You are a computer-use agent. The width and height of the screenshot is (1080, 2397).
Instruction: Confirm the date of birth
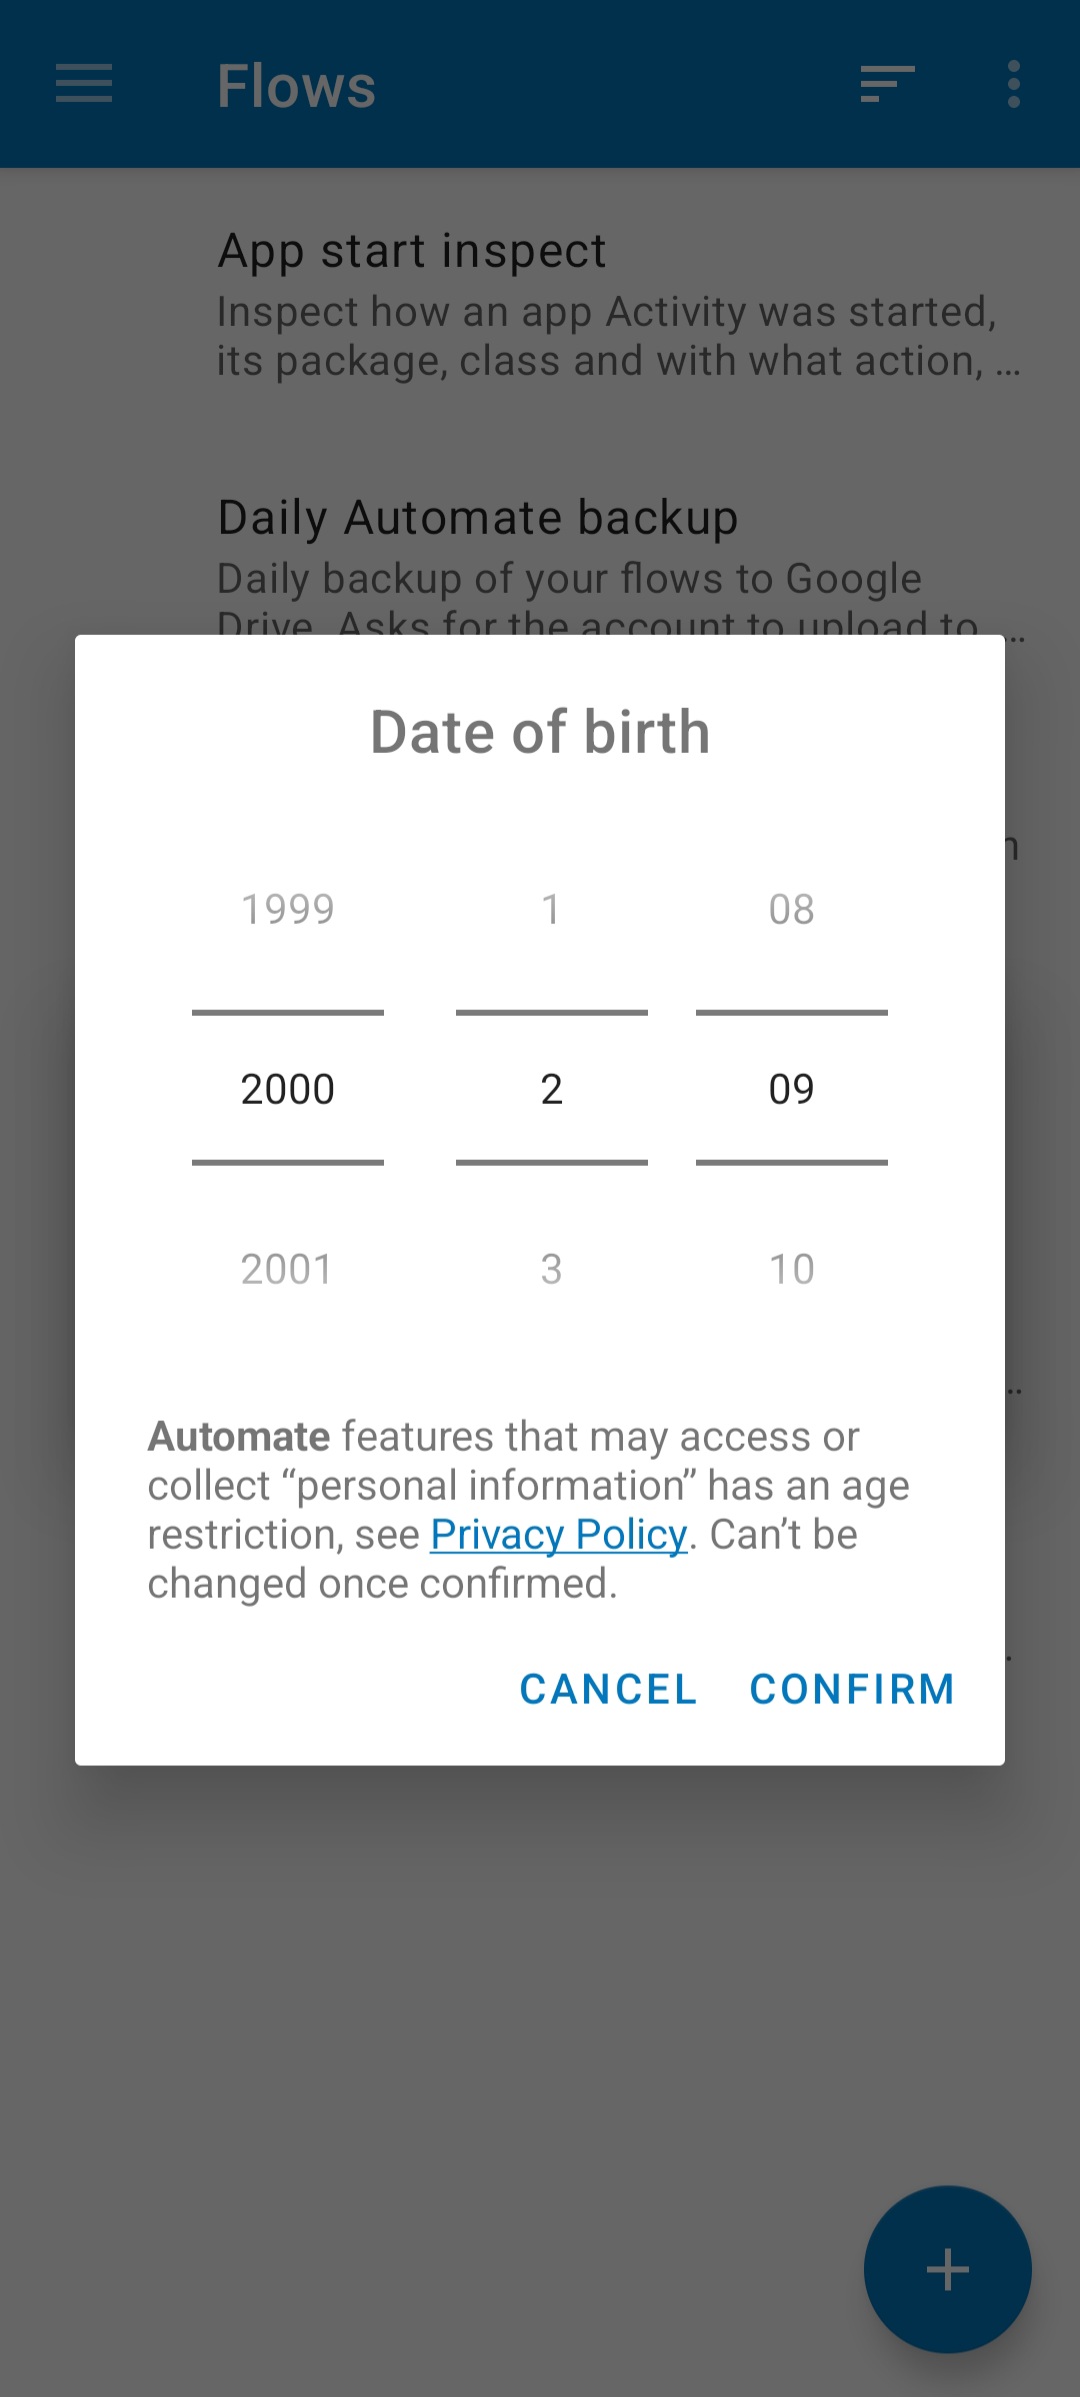852,1689
